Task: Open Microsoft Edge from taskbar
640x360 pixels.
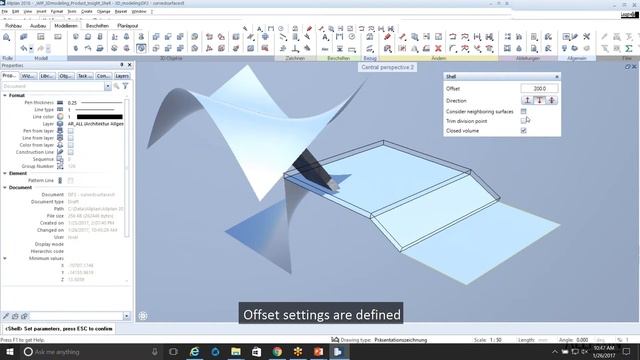Action: (195, 351)
